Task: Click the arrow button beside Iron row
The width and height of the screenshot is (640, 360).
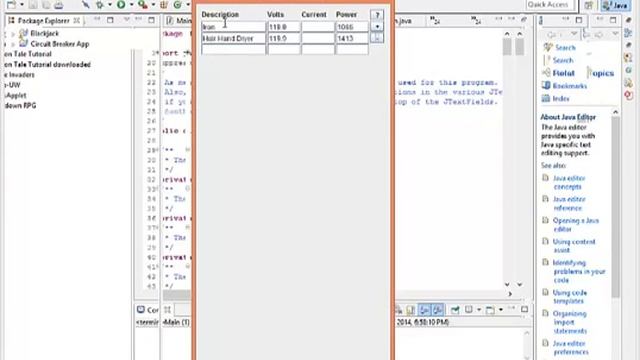Action: 377,27
